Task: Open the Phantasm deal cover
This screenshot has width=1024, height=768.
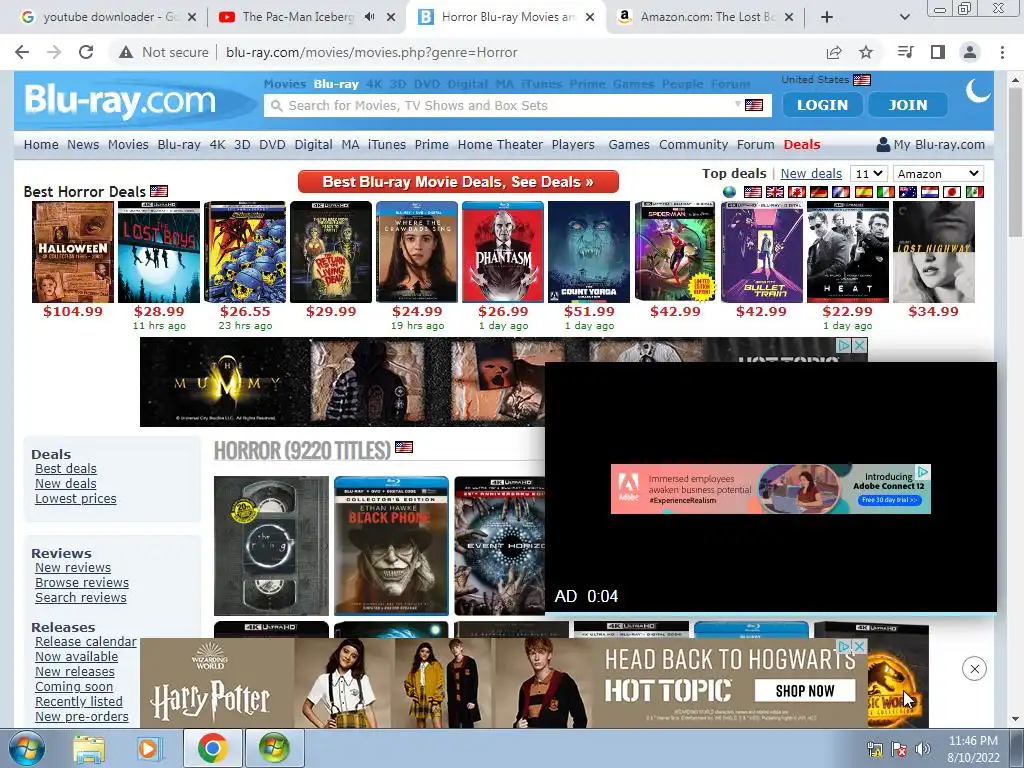Action: (x=503, y=252)
